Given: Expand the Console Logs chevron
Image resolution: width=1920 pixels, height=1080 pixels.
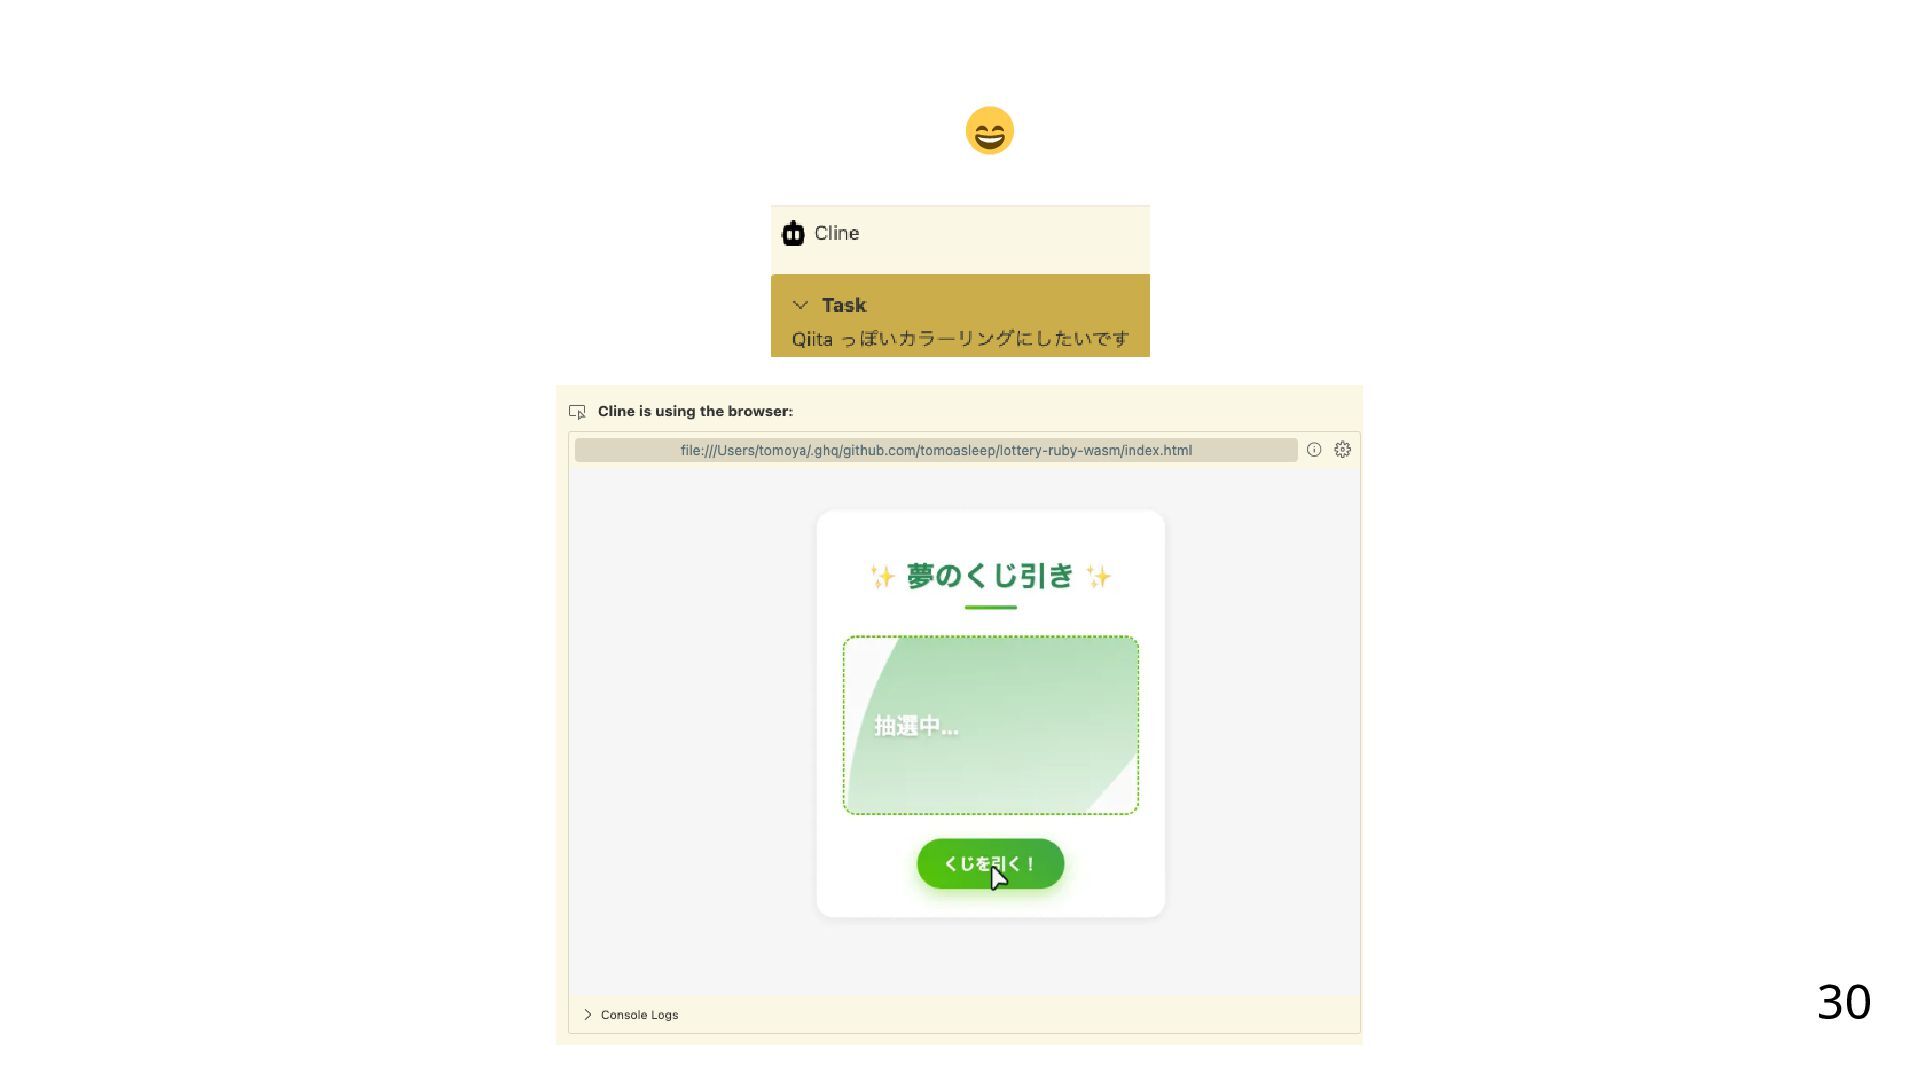Looking at the screenshot, I should pos(588,1014).
